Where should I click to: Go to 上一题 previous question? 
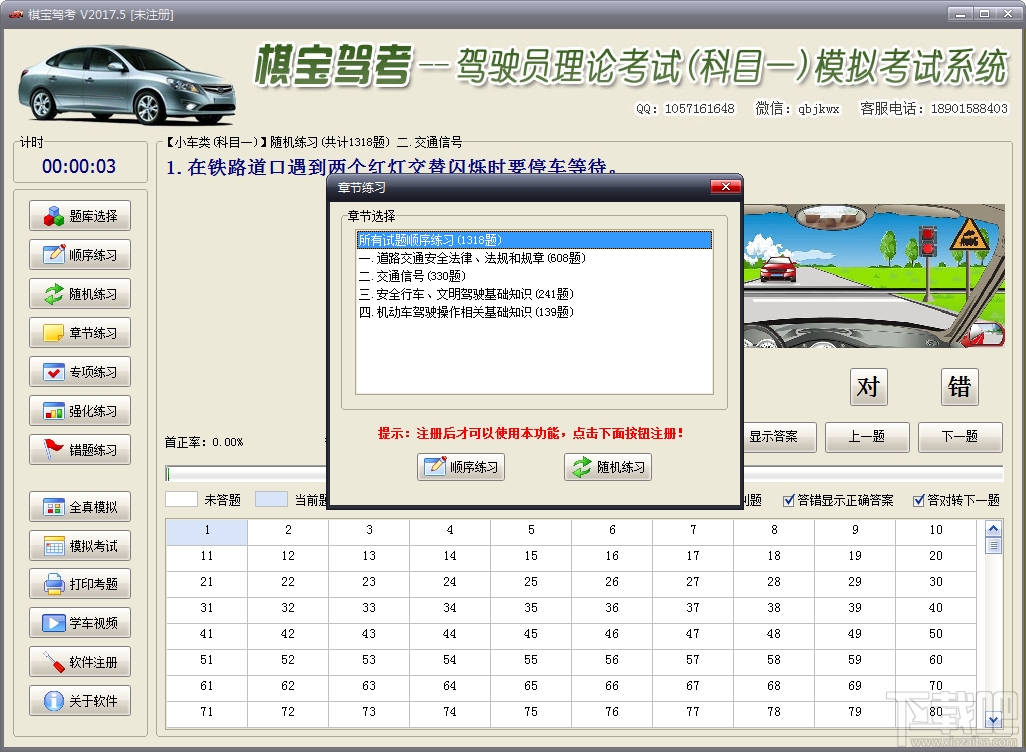[867, 437]
